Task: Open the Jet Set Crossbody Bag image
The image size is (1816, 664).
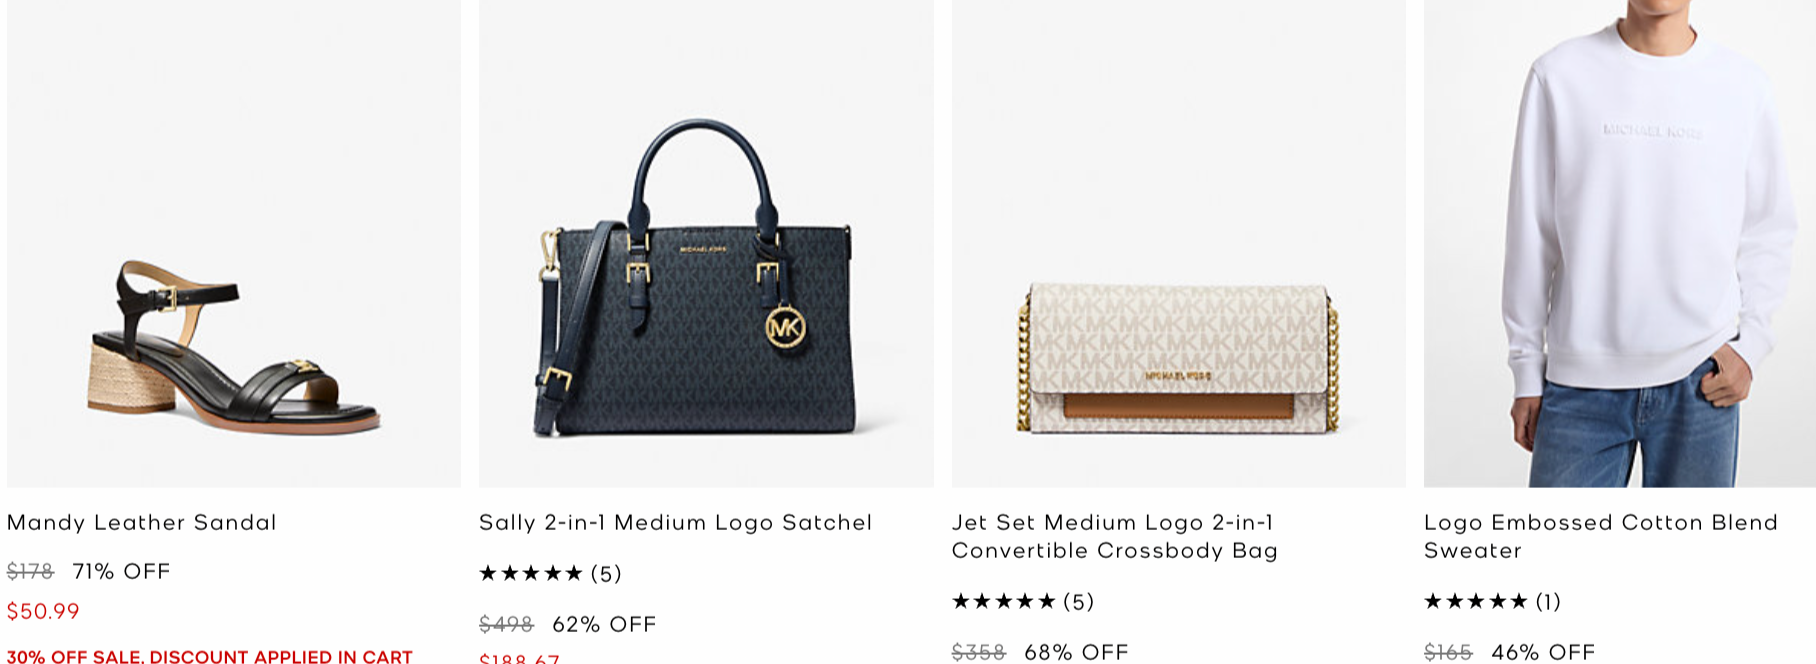Action: tap(1179, 243)
